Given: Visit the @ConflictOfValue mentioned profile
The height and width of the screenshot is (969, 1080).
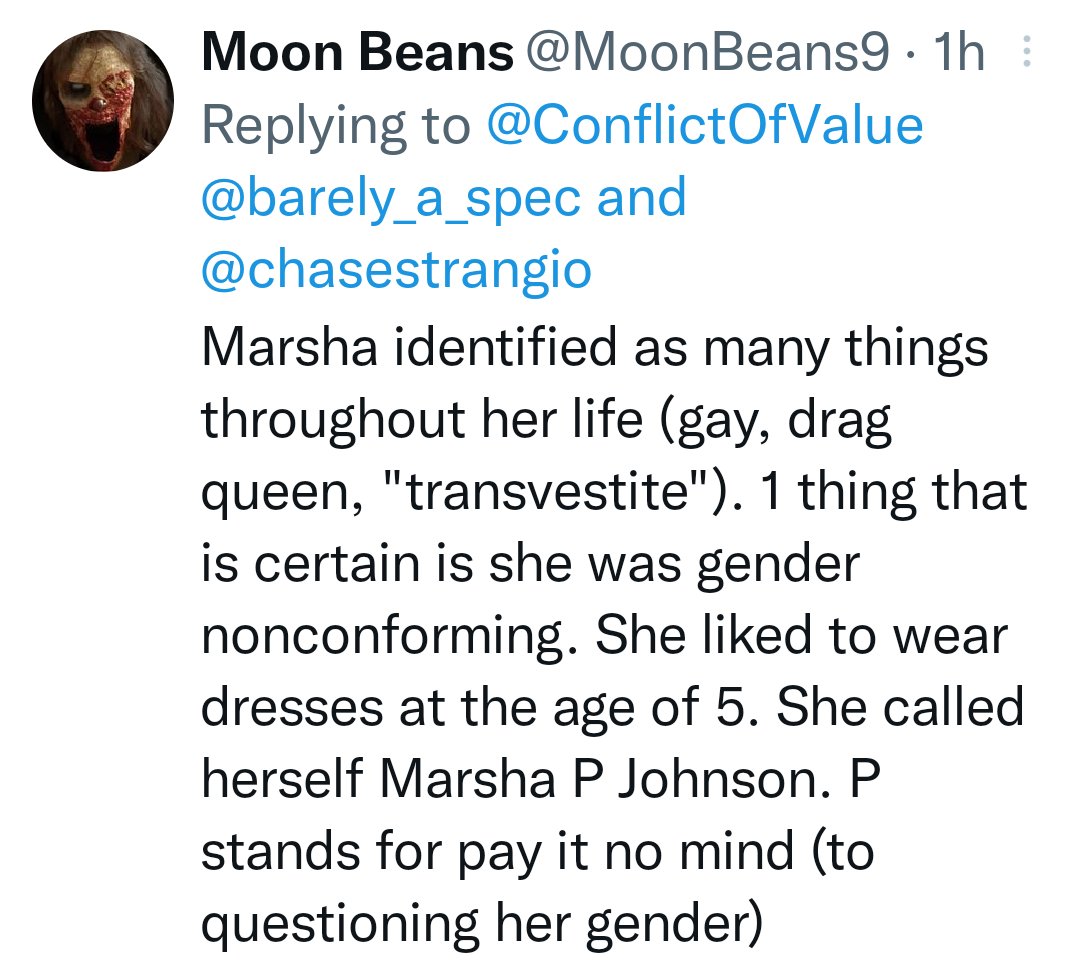Looking at the screenshot, I should click(705, 125).
